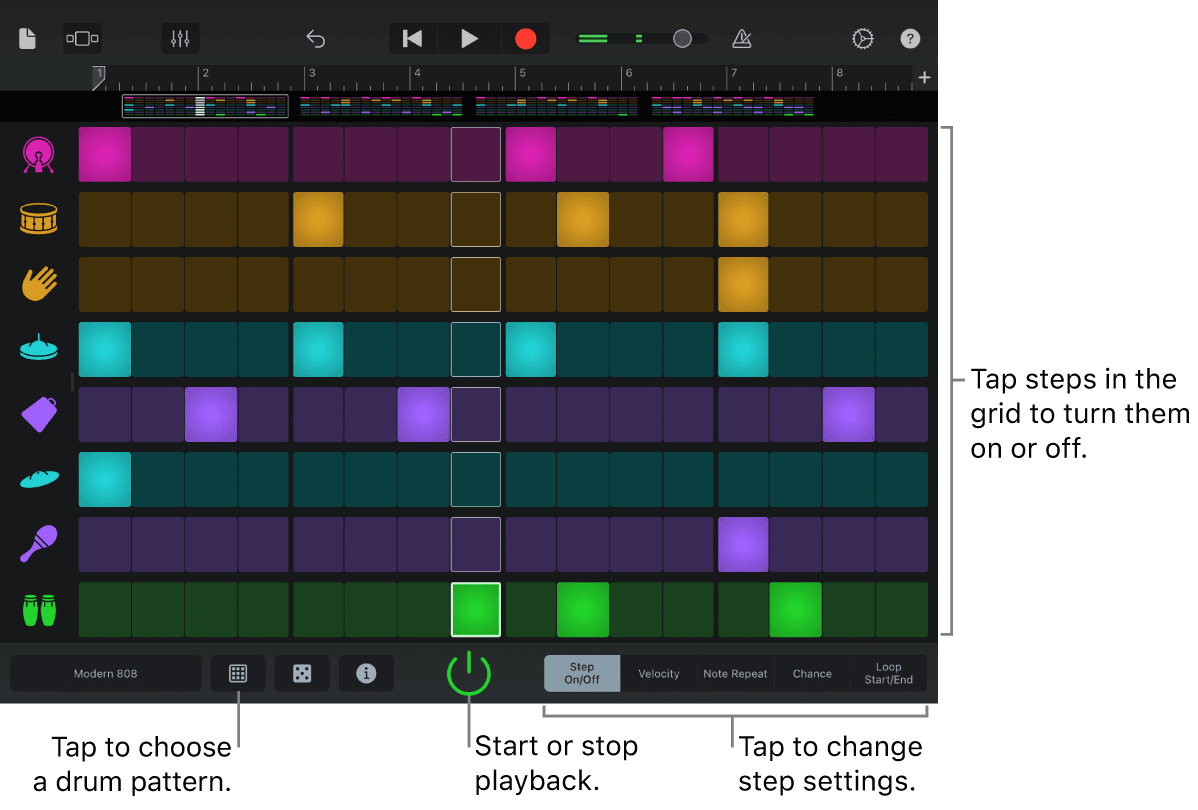Turn off the first magenta kick step
The image size is (1198, 810).
pyautogui.click(x=104, y=154)
